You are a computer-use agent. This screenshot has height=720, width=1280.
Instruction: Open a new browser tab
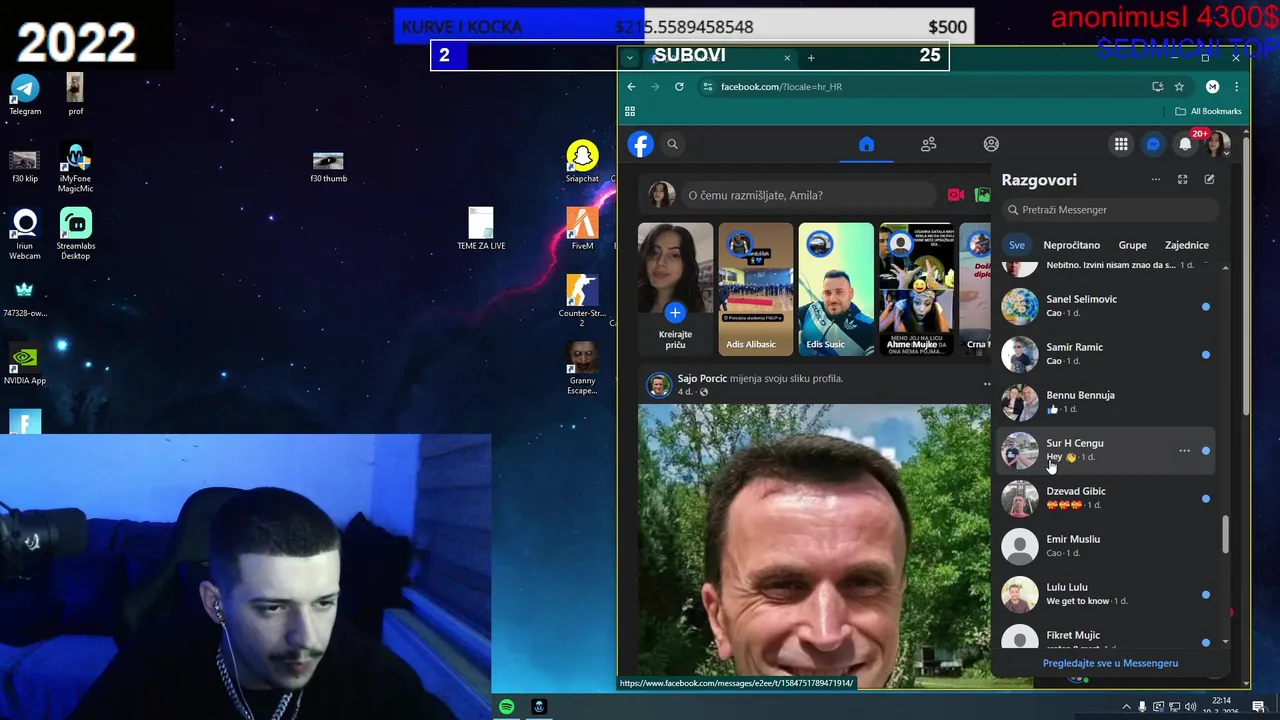click(811, 58)
